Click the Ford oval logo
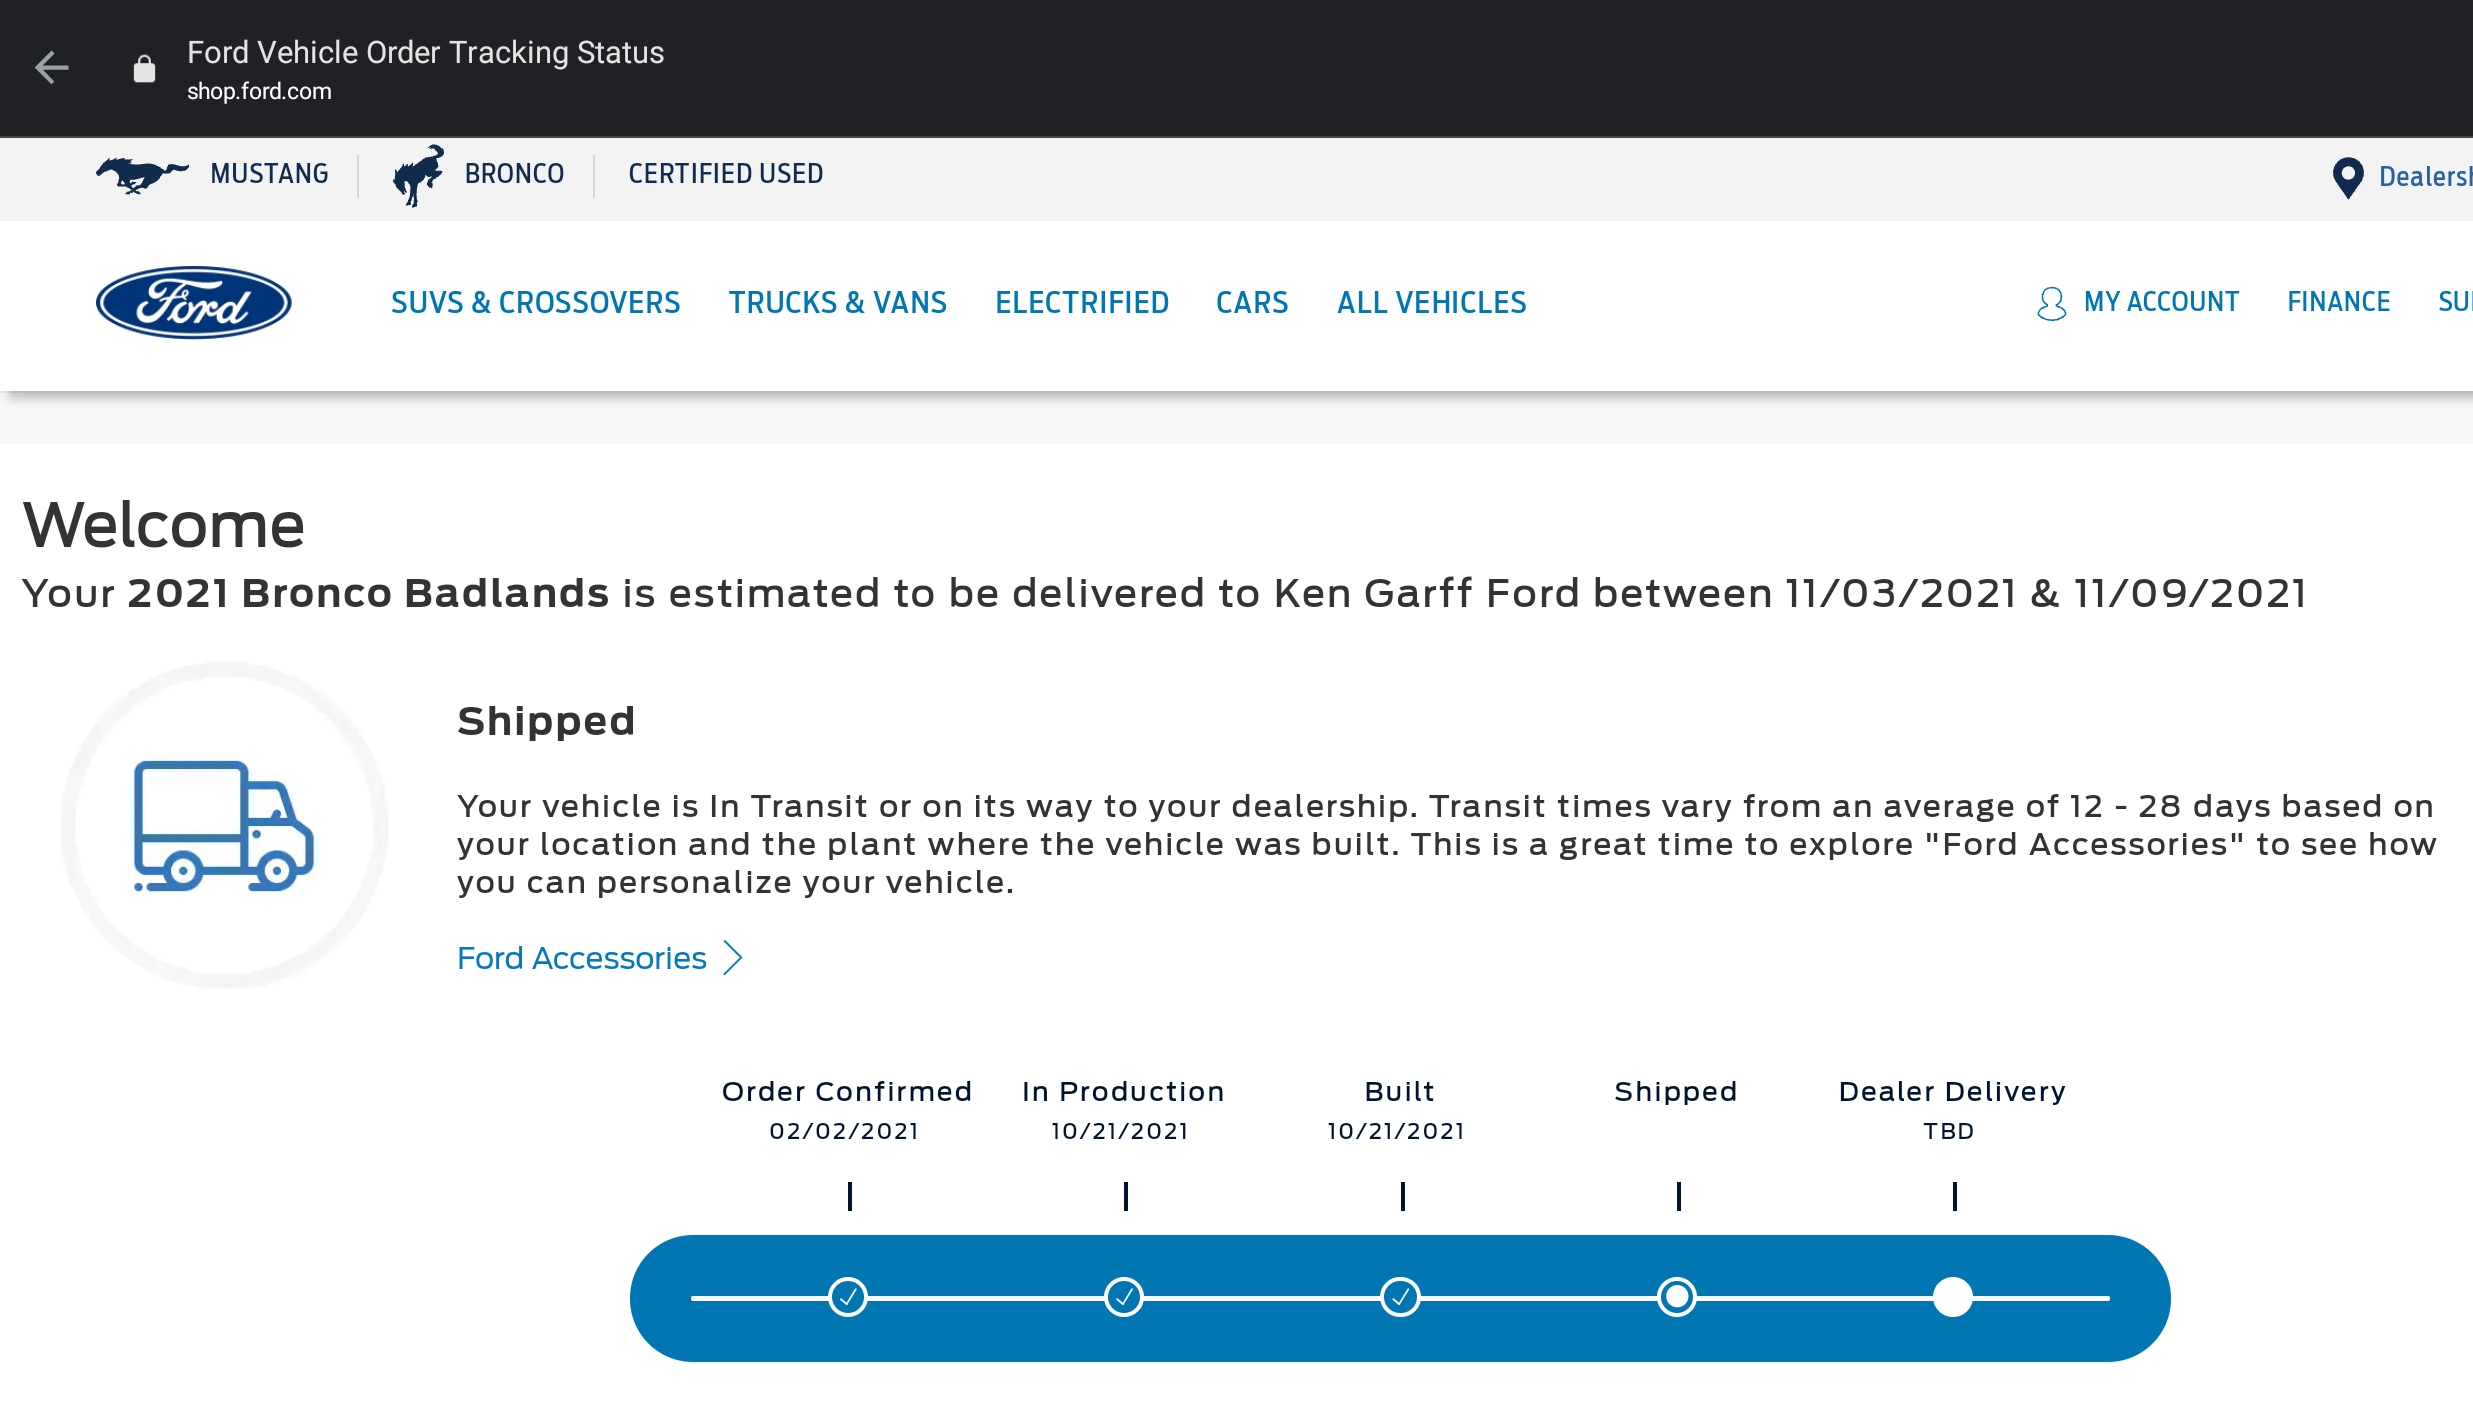 tap(193, 302)
